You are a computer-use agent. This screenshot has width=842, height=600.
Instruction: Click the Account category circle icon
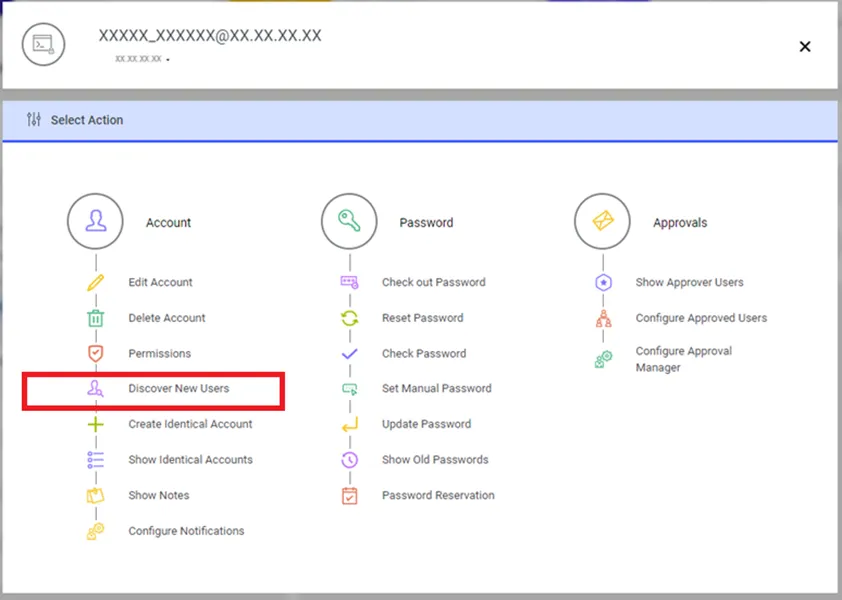[x=96, y=221]
